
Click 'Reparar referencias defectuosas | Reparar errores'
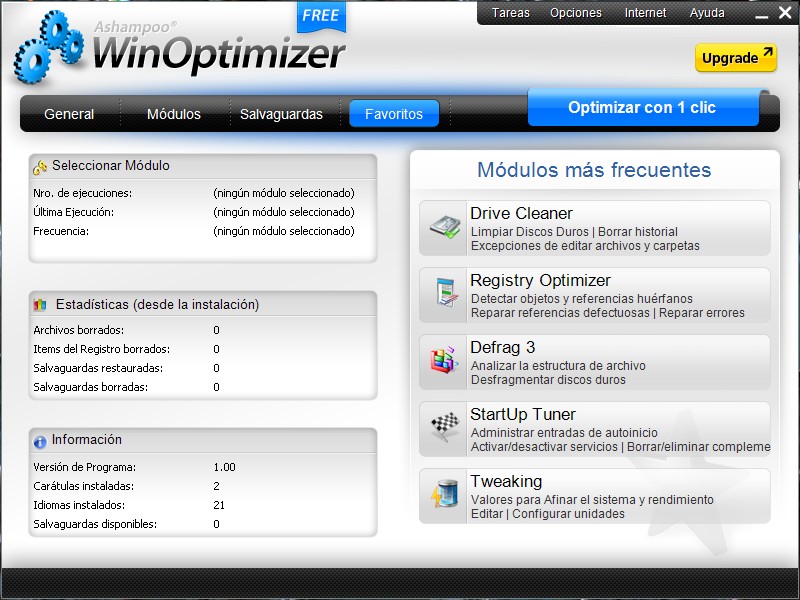pos(608,313)
